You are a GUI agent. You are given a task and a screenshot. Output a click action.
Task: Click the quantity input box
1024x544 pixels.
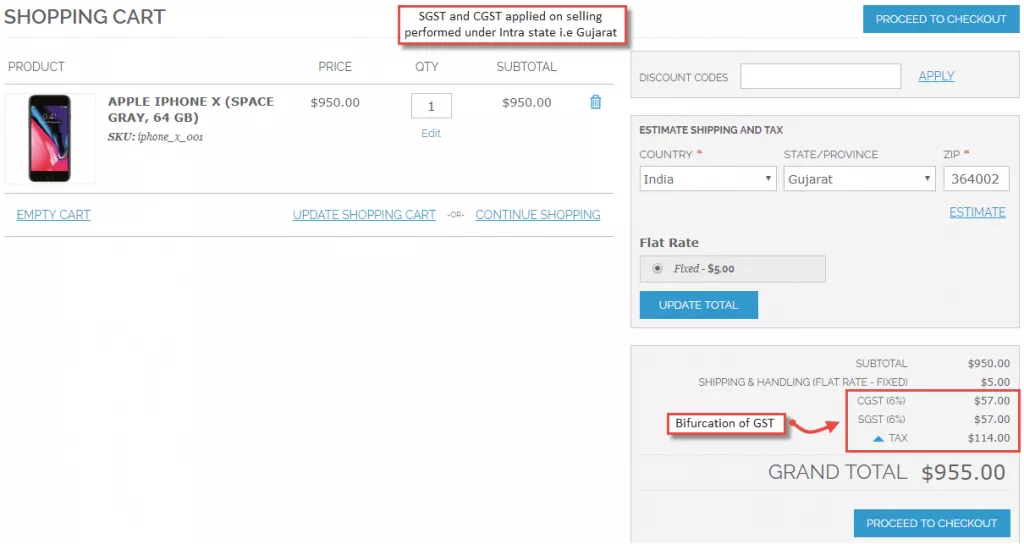click(x=431, y=106)
